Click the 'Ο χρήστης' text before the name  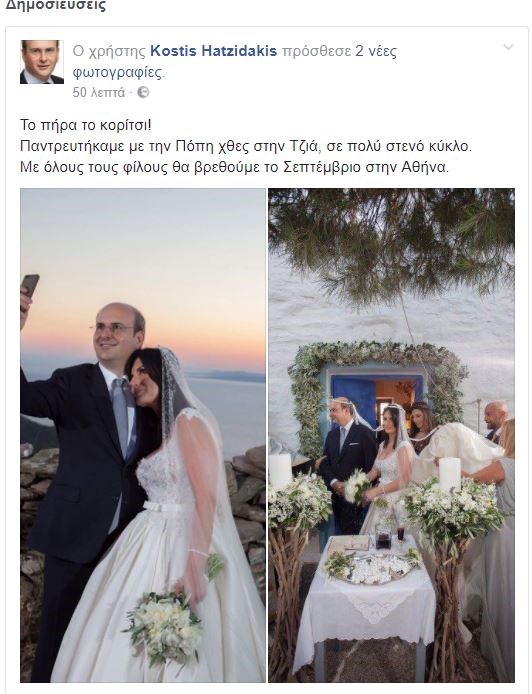(x=109, y=51)
